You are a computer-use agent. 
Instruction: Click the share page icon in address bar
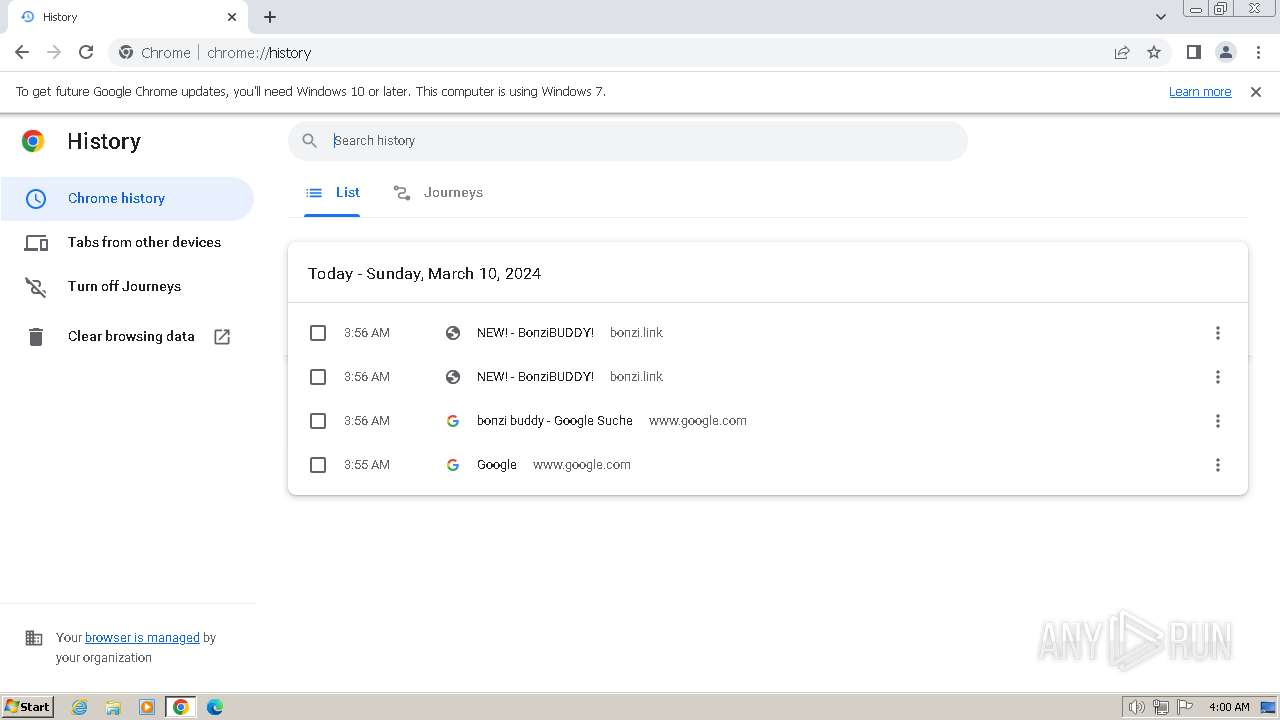[1122, 52]
